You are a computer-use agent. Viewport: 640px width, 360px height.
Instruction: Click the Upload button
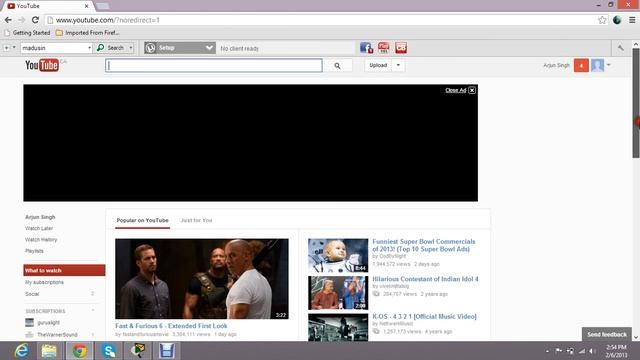pyautogui.click(x=378, y=65)
